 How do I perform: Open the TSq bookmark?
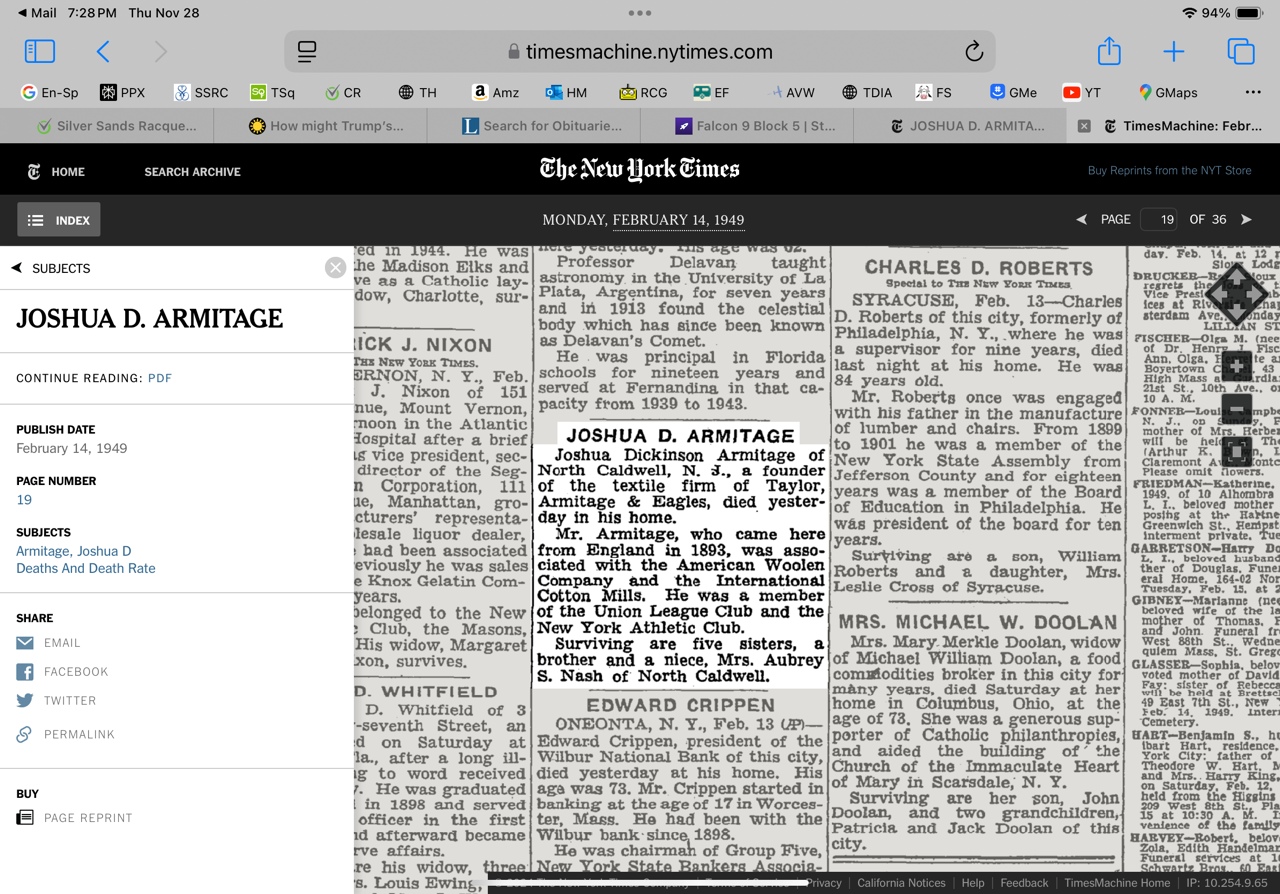coord(272,92)
